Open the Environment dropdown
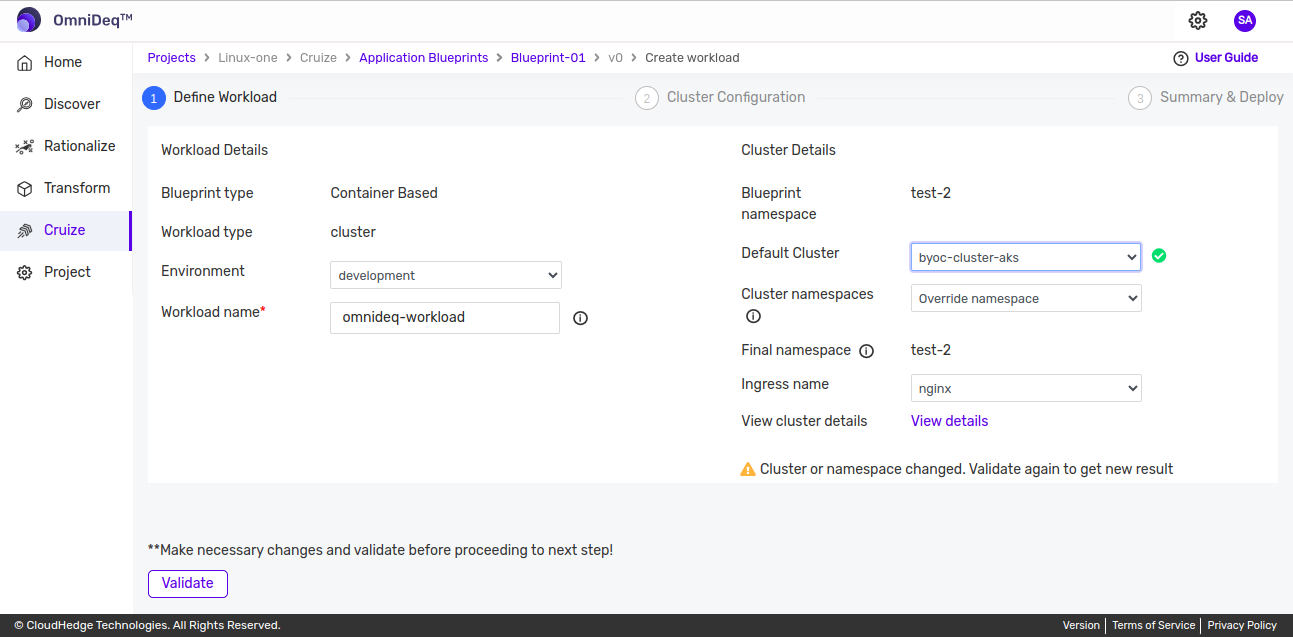1293x637 pixels. point(445,274)
